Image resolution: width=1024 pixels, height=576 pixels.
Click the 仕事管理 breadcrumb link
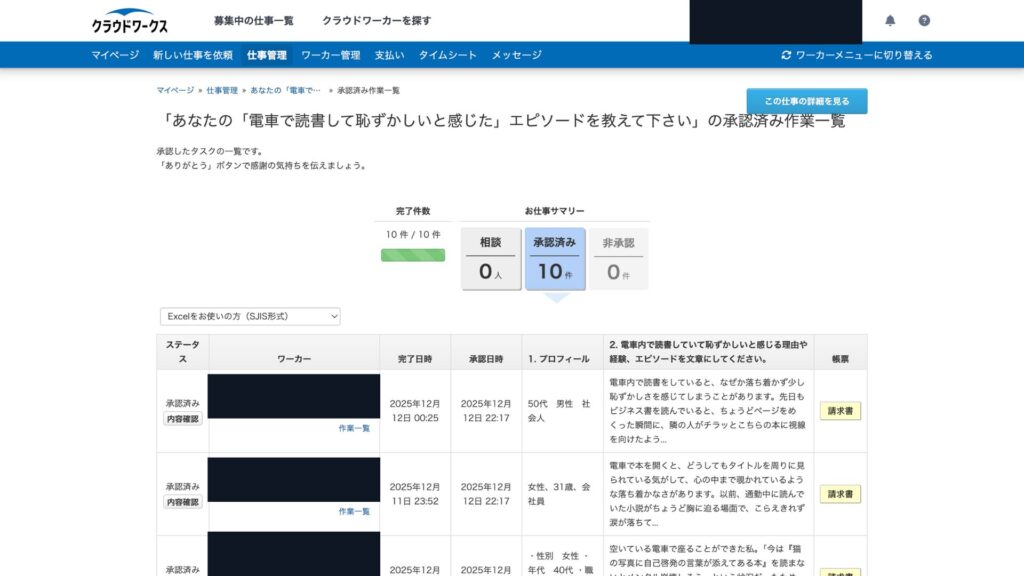[x=222, y=90]
